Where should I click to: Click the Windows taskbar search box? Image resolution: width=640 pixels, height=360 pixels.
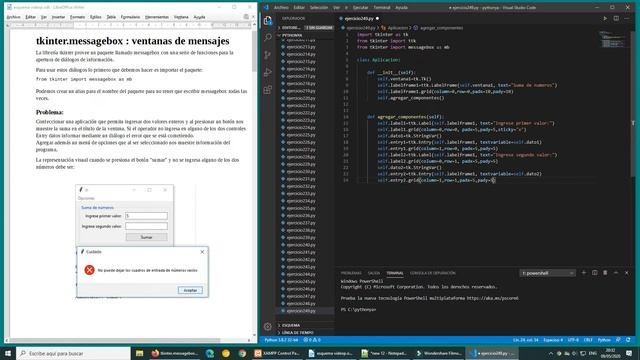coord(73,353)
